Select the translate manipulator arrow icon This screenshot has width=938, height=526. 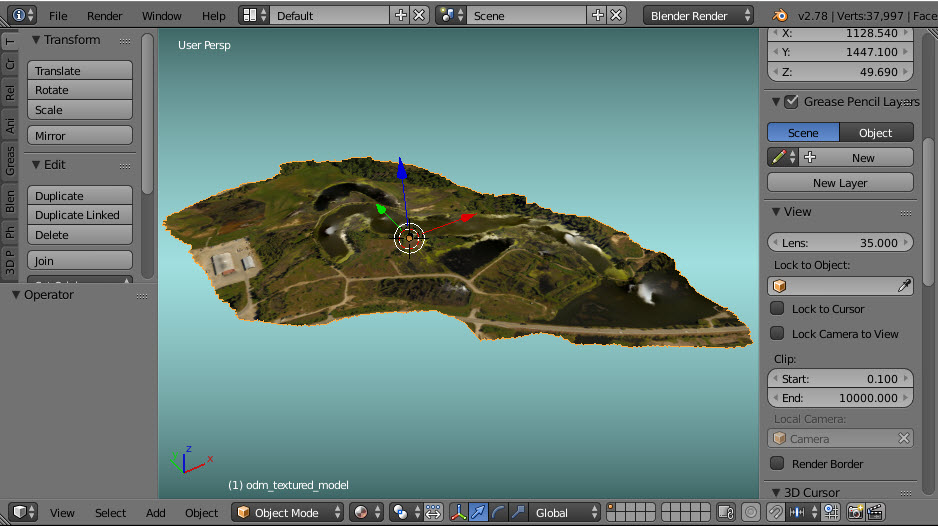click(x=478, y=512)
